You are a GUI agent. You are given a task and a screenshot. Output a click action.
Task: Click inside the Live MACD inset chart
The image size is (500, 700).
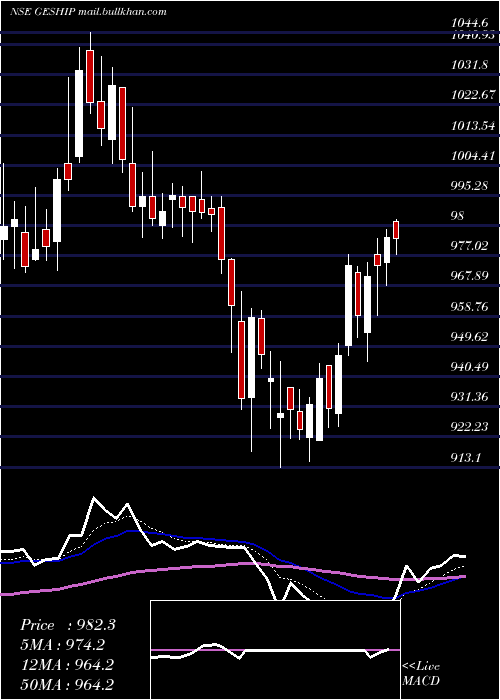[x=275, y=650]
